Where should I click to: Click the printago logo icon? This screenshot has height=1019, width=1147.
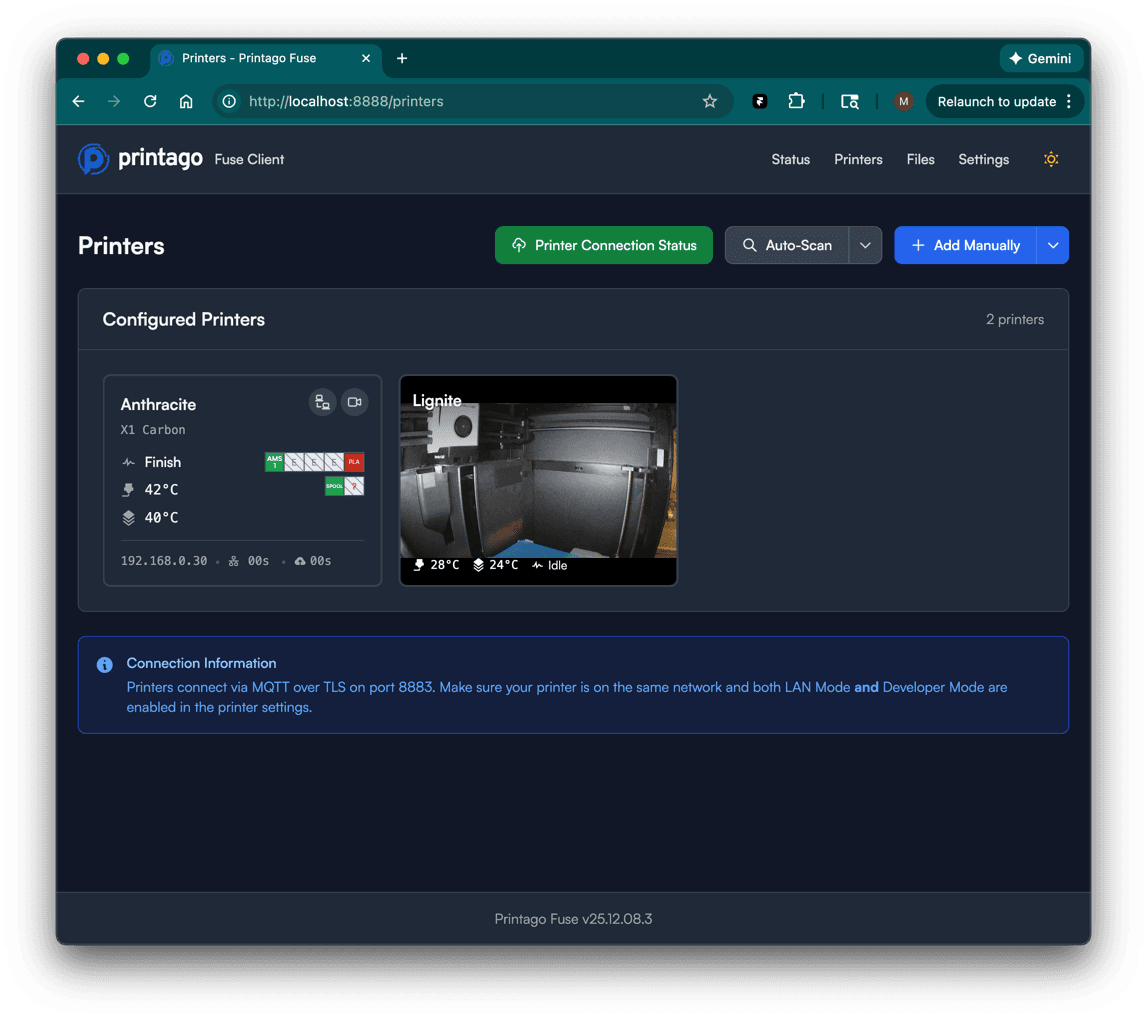94,159
